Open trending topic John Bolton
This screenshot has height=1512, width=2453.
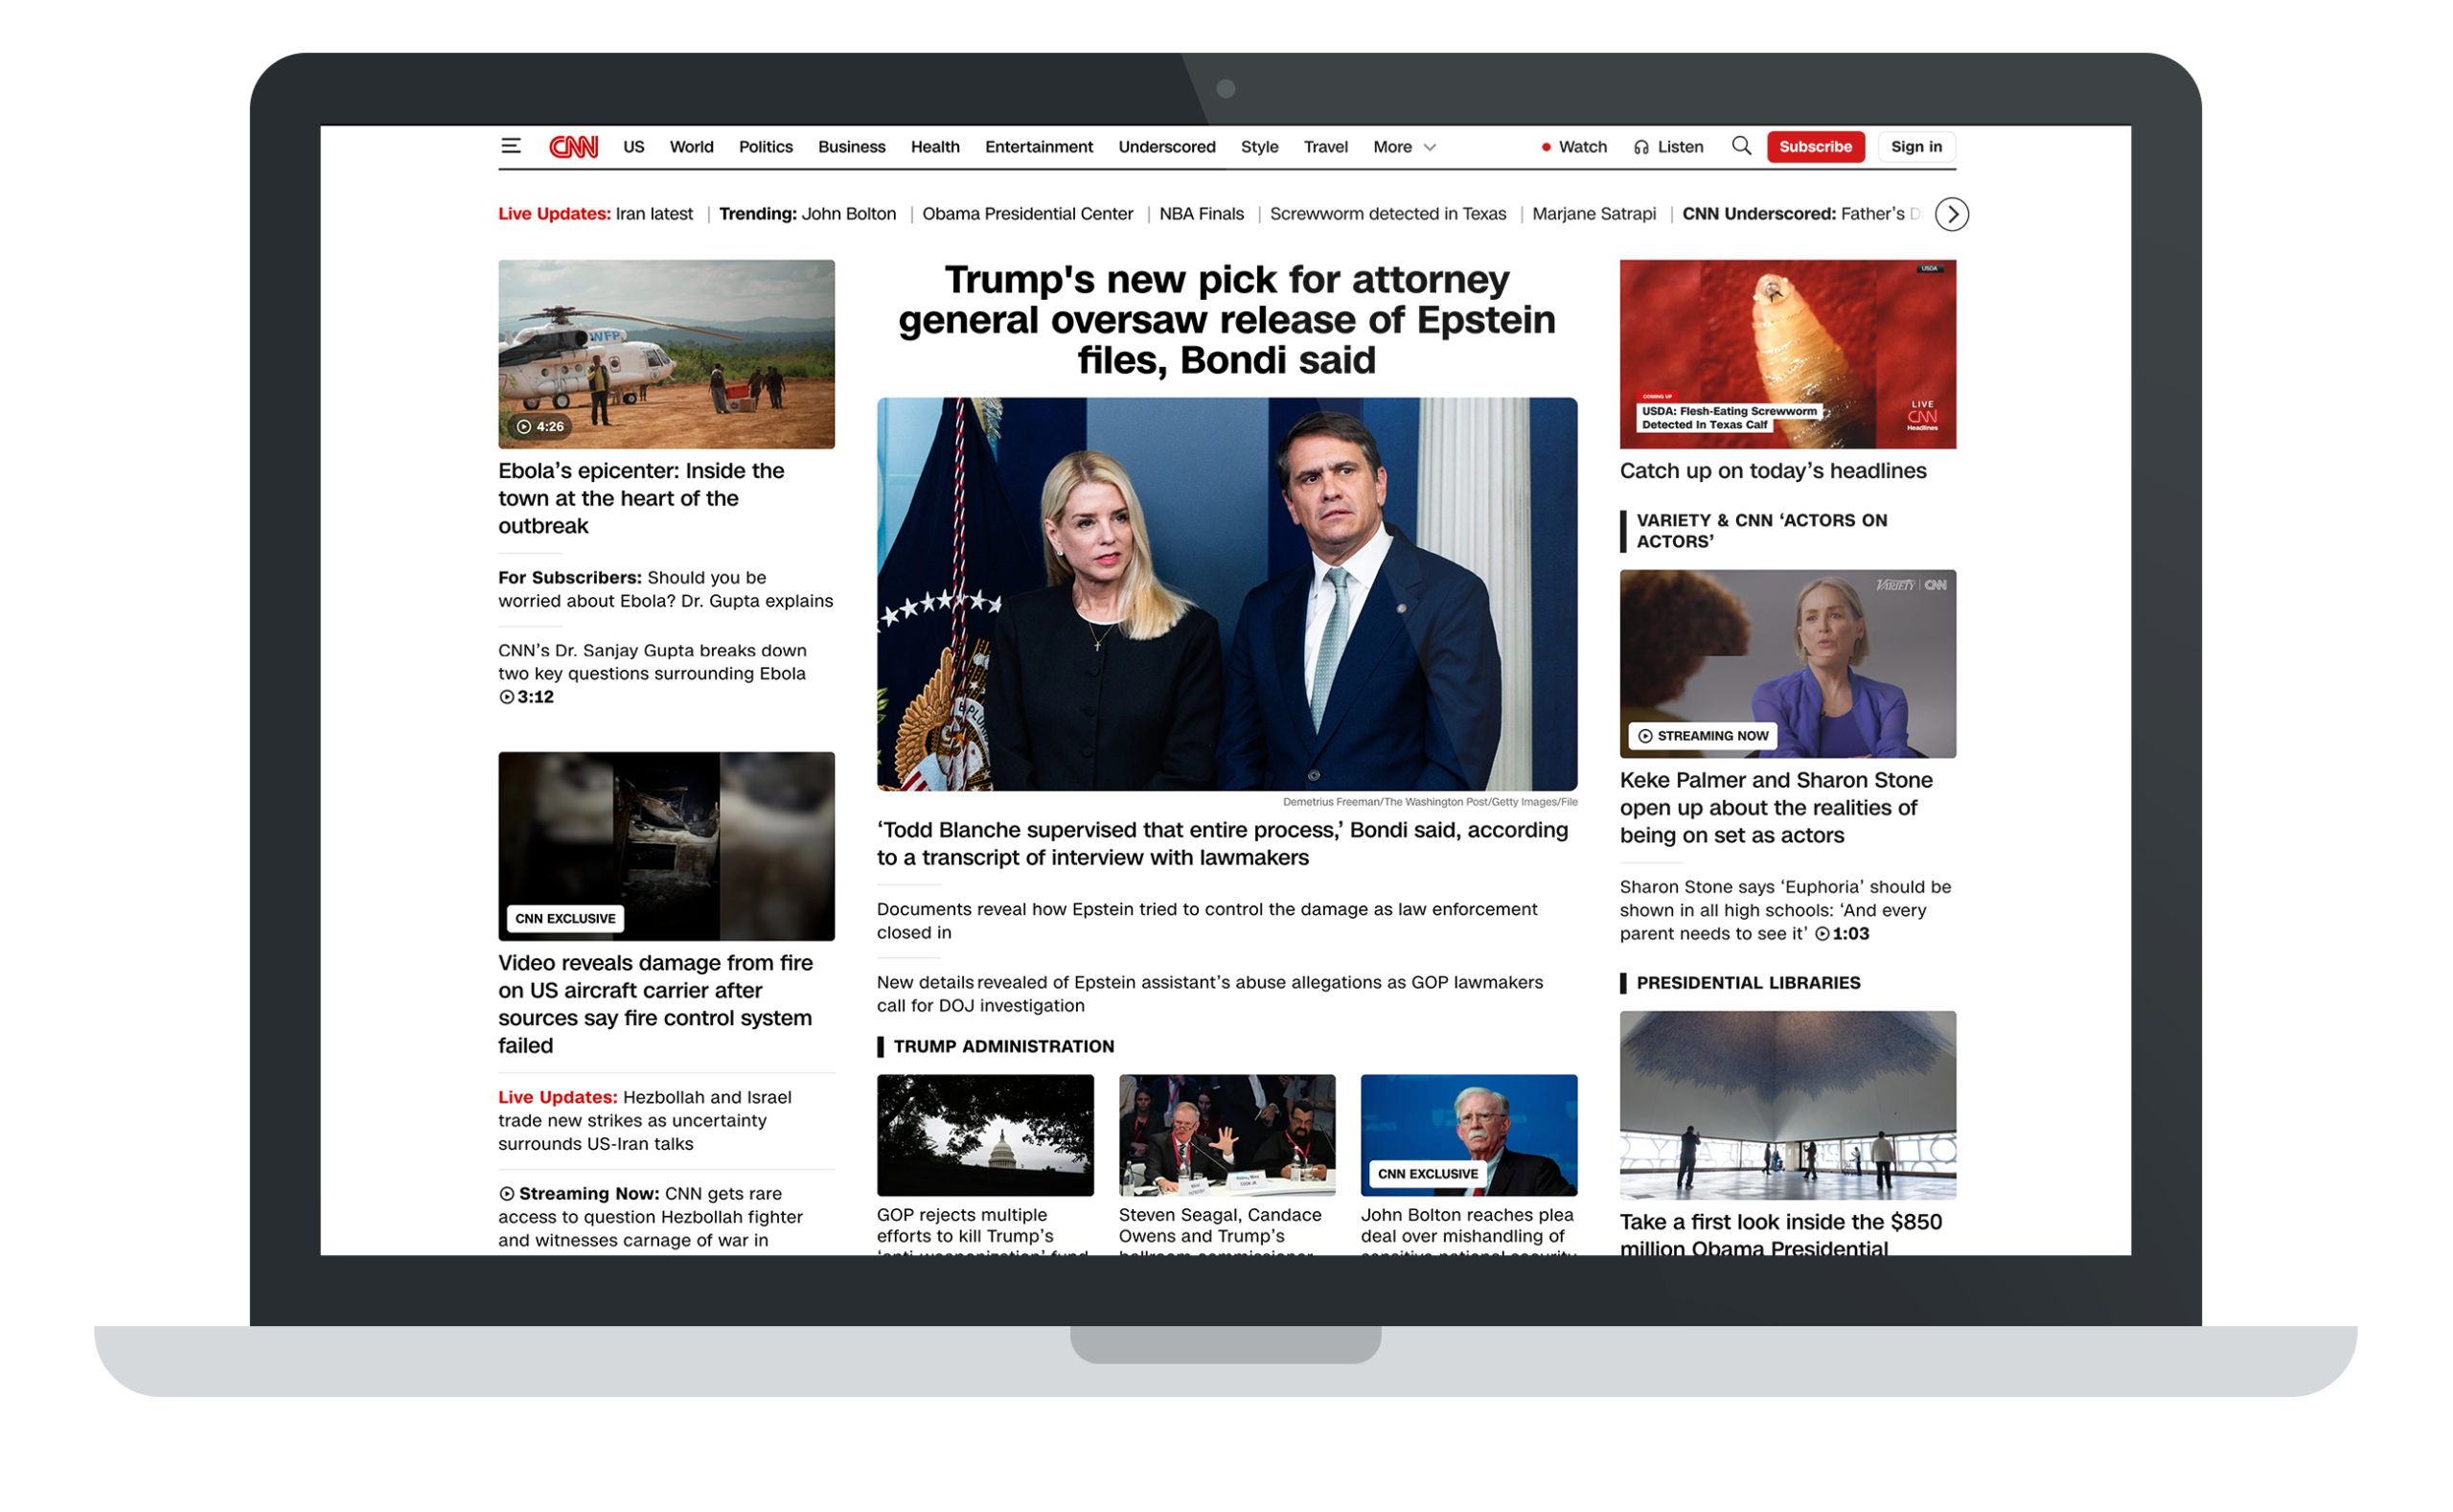click(x=849, y=214)
